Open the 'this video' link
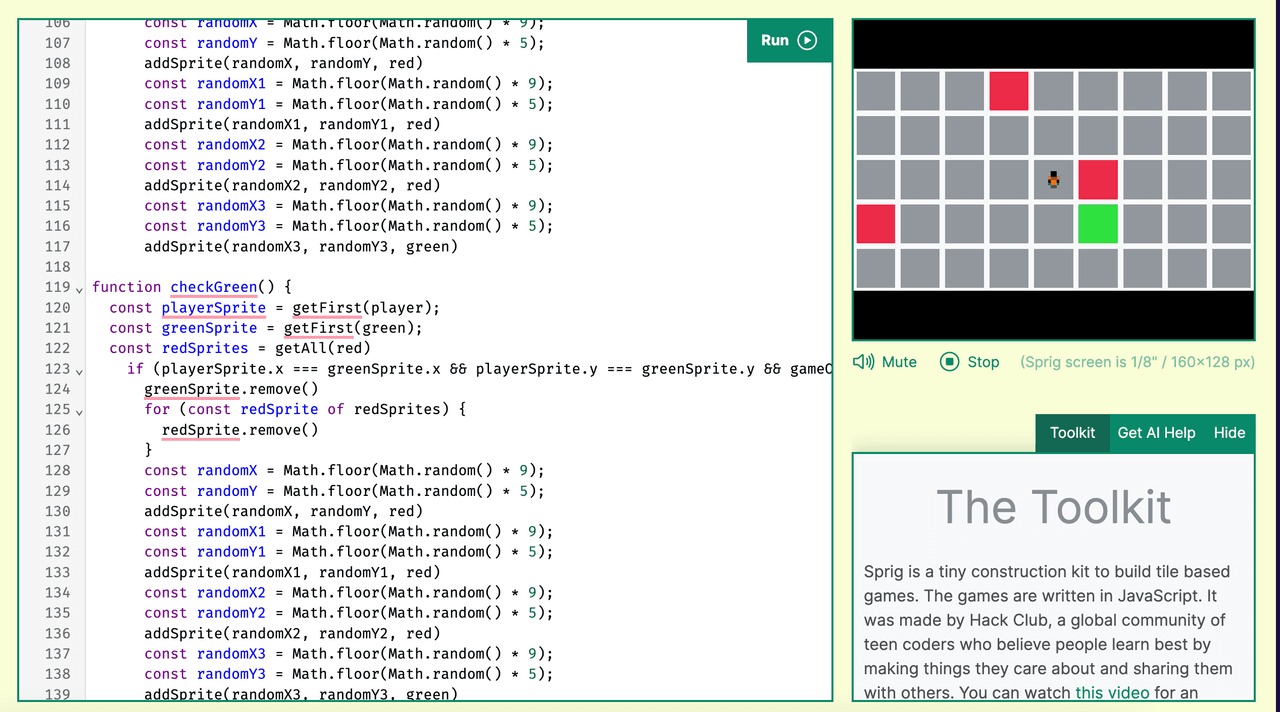This screenshot has width=1280, height=712. [1112, 692]
